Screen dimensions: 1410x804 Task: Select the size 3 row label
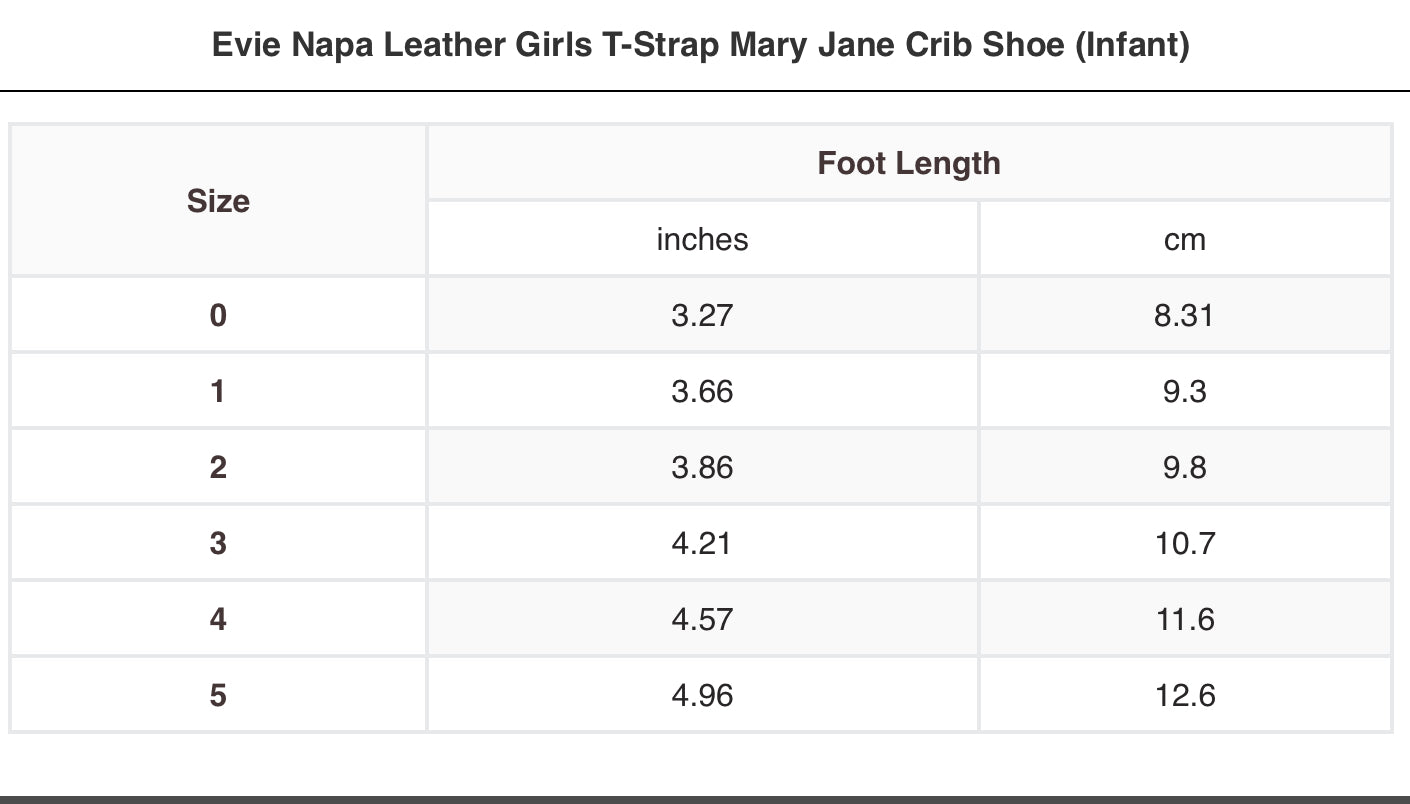pyautogui.click(x=218, y=543)
